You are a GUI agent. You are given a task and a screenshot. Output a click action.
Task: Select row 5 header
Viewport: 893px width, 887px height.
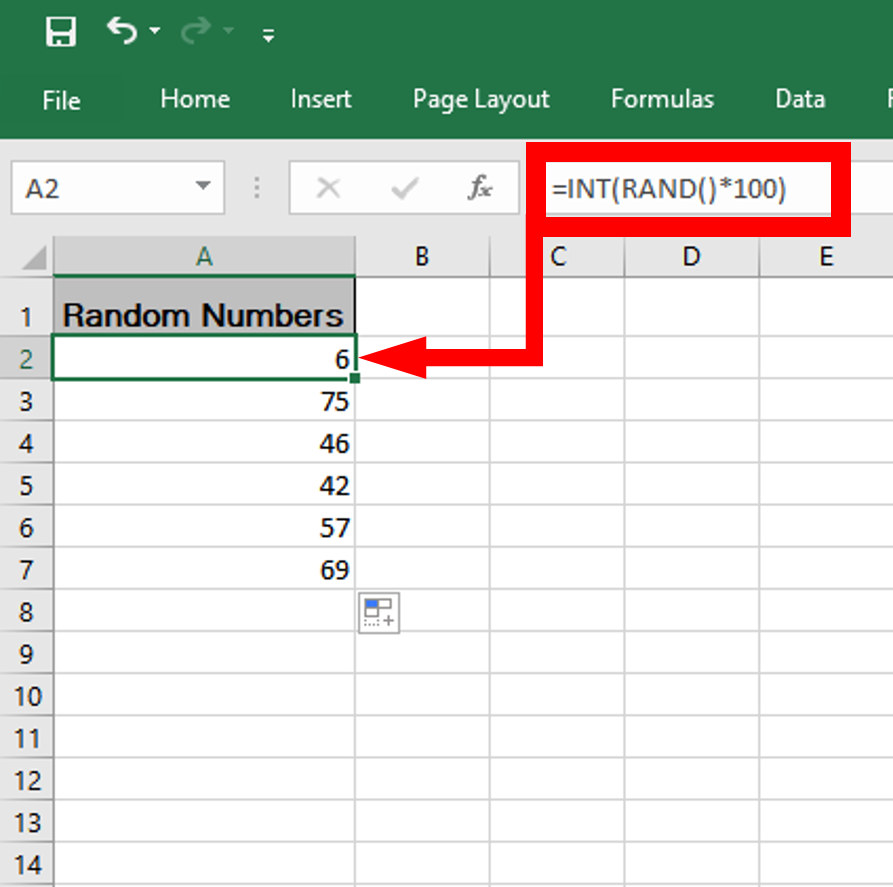[26, 485]
